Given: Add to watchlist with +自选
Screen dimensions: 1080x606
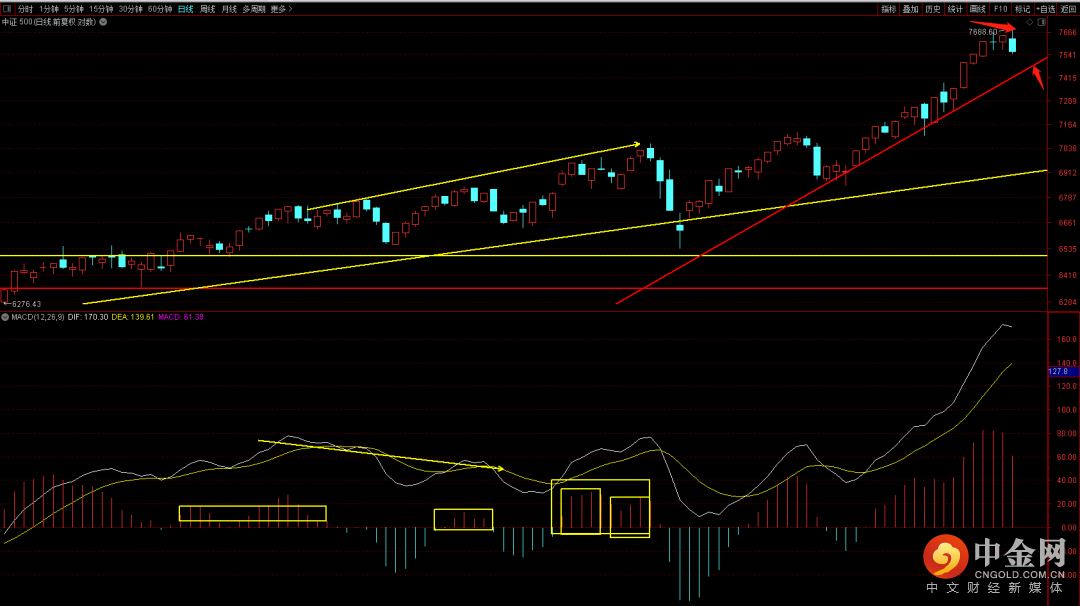Looking at the screenshot, I should pos(1046,9).
